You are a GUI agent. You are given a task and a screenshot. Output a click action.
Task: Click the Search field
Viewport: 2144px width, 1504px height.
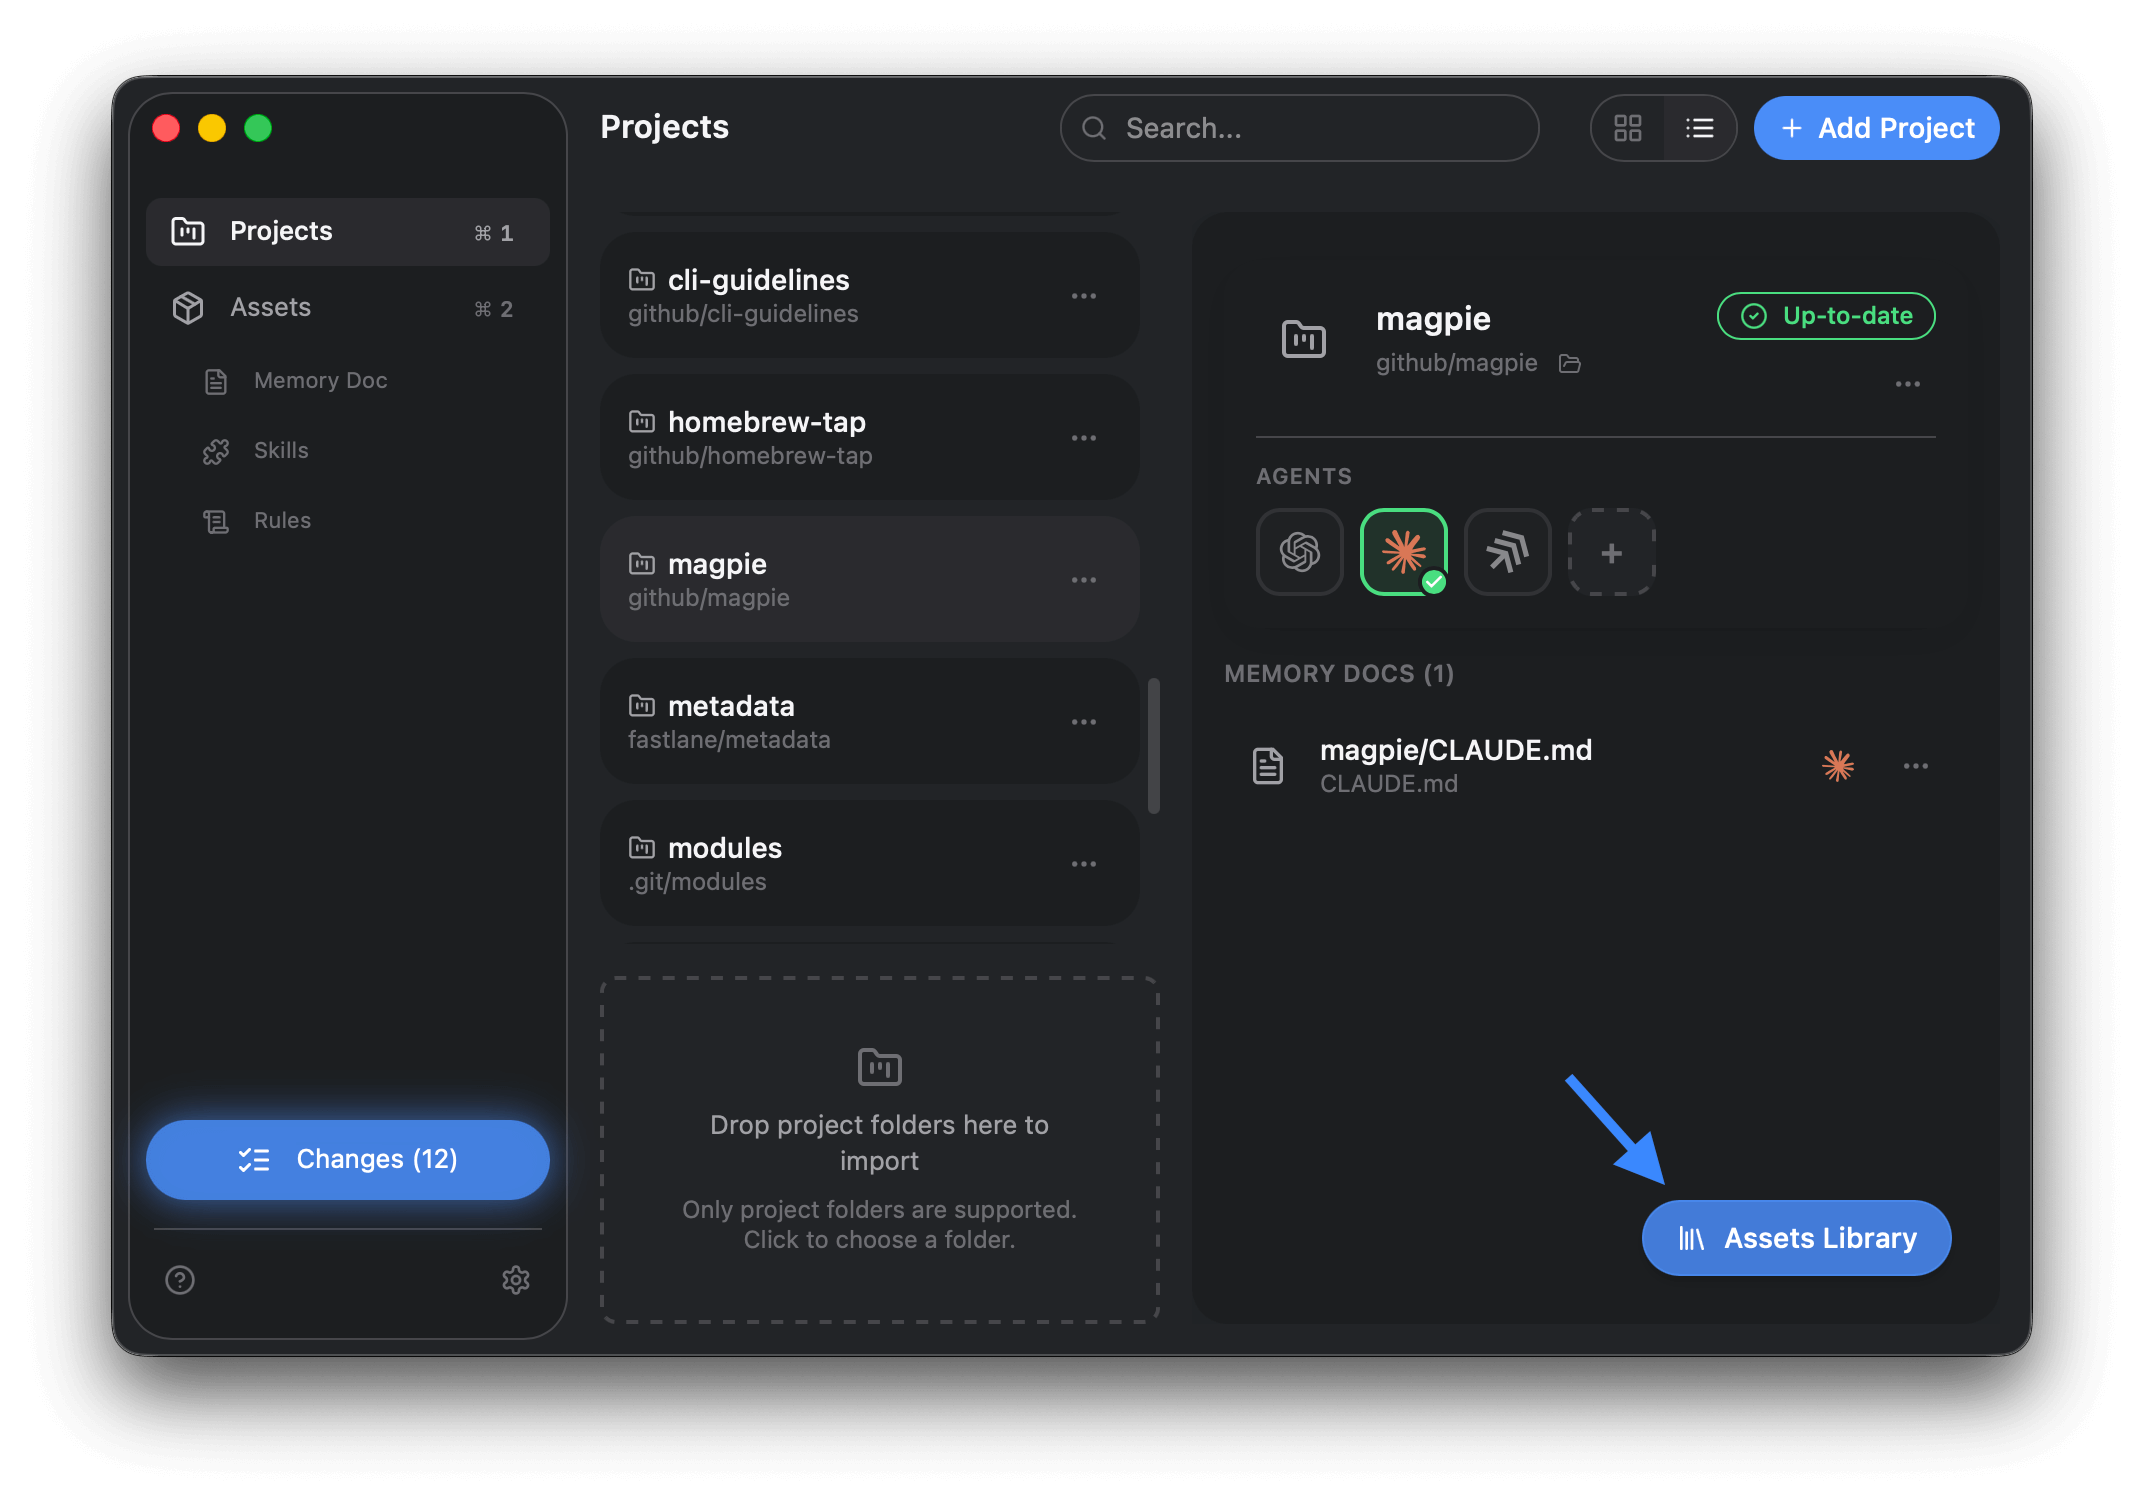[1298, 128]
